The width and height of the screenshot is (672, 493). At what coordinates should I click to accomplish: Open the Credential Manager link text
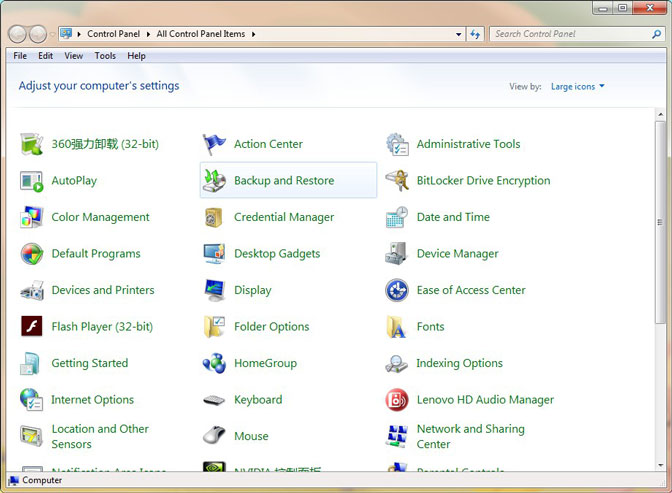coord(284,217)
